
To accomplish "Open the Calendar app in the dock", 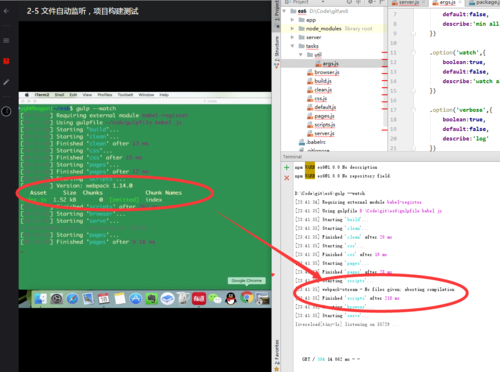I will click(104, 298).
